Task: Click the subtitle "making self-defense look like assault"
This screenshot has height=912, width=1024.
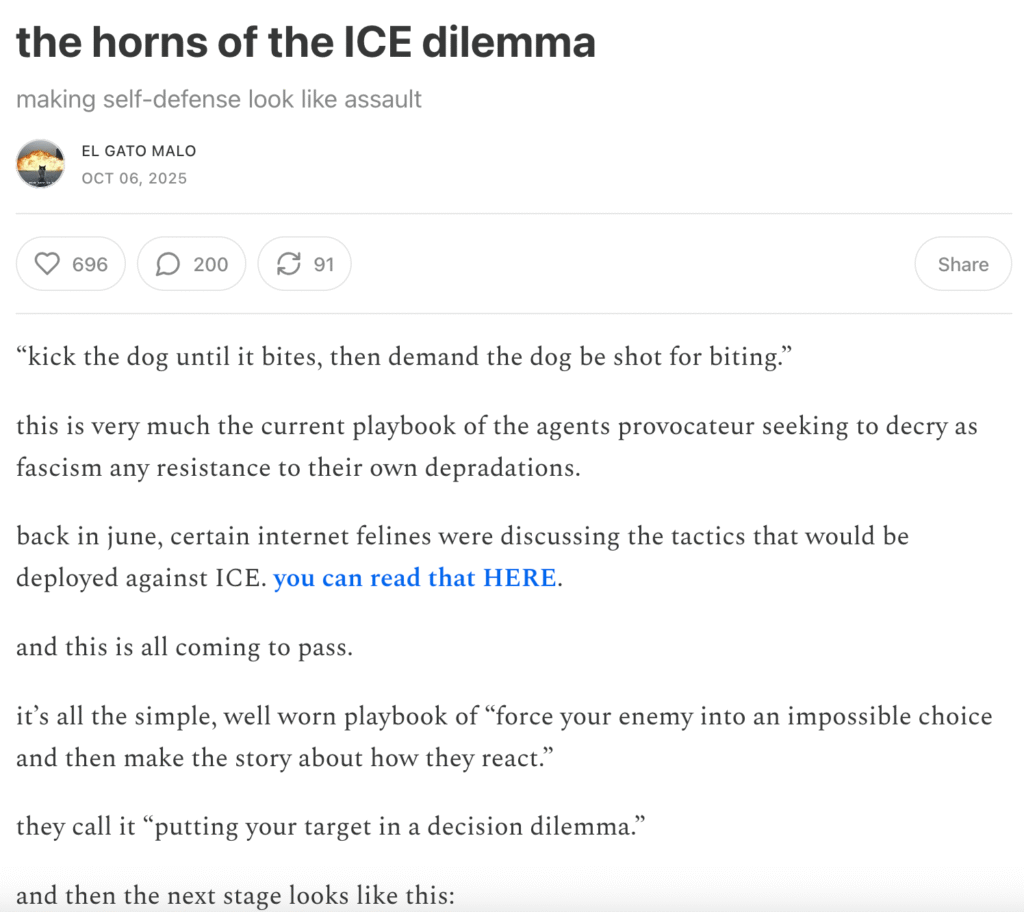Action: 219,99
